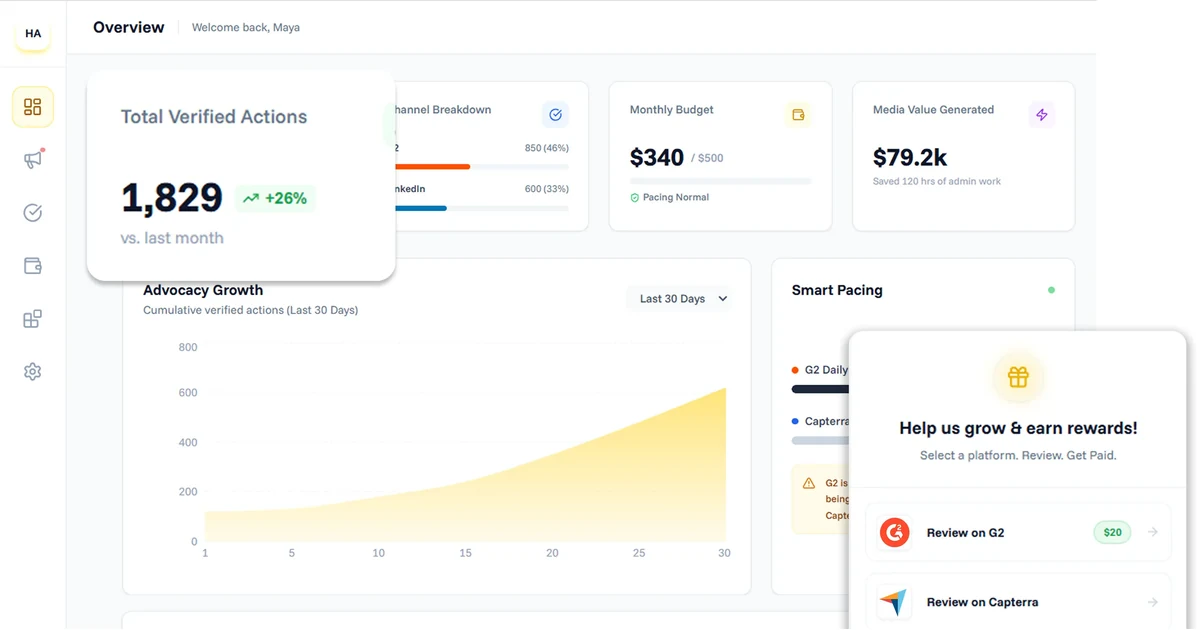
Task: Click the Monthly Budget wallet icon
Action: click(798, 115)
